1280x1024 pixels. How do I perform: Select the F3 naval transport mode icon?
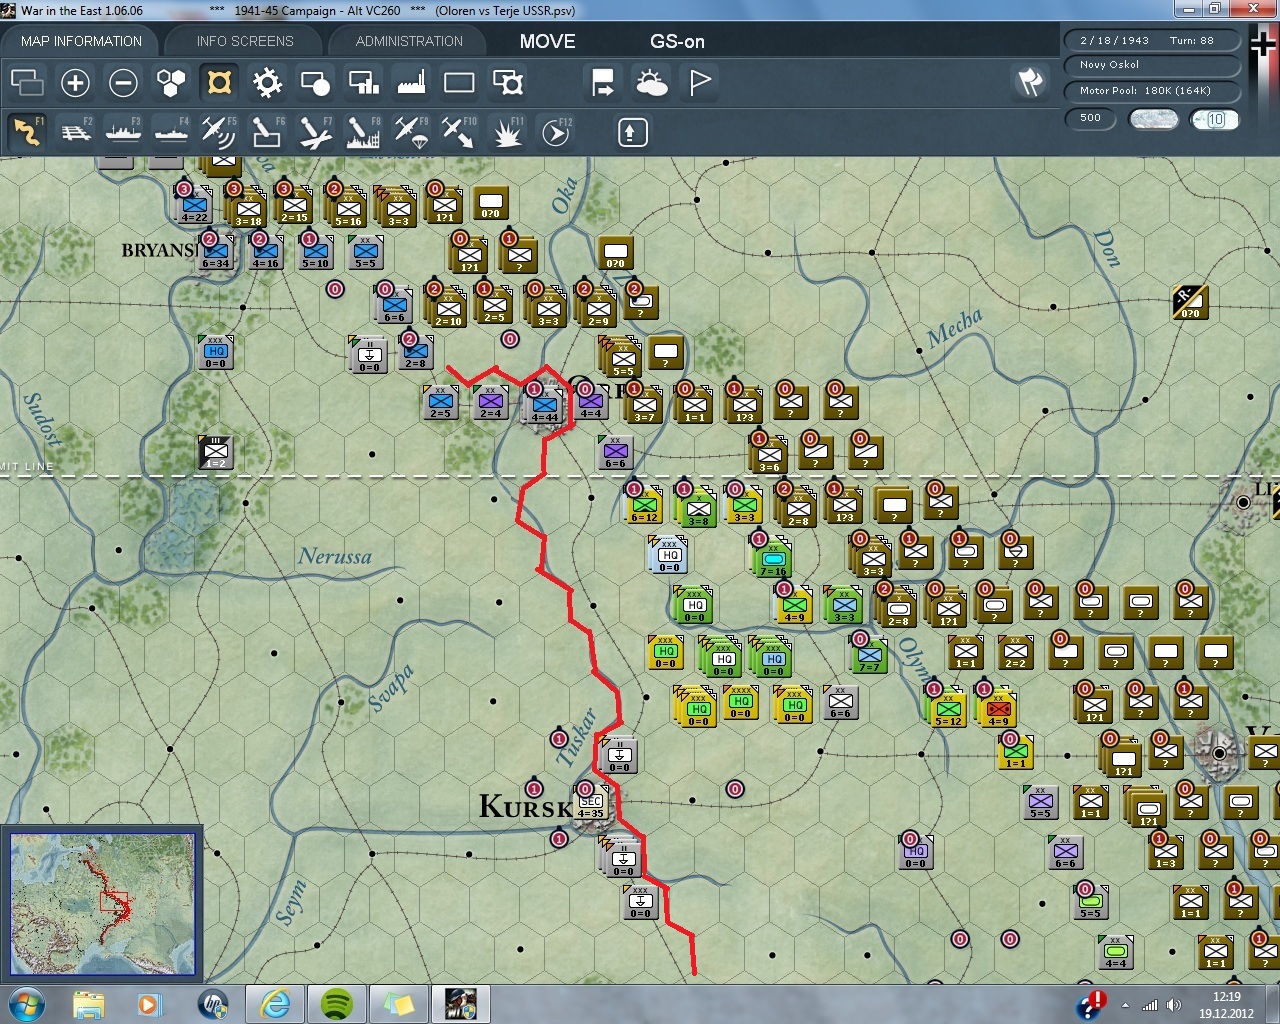click(x=123, y=132)
